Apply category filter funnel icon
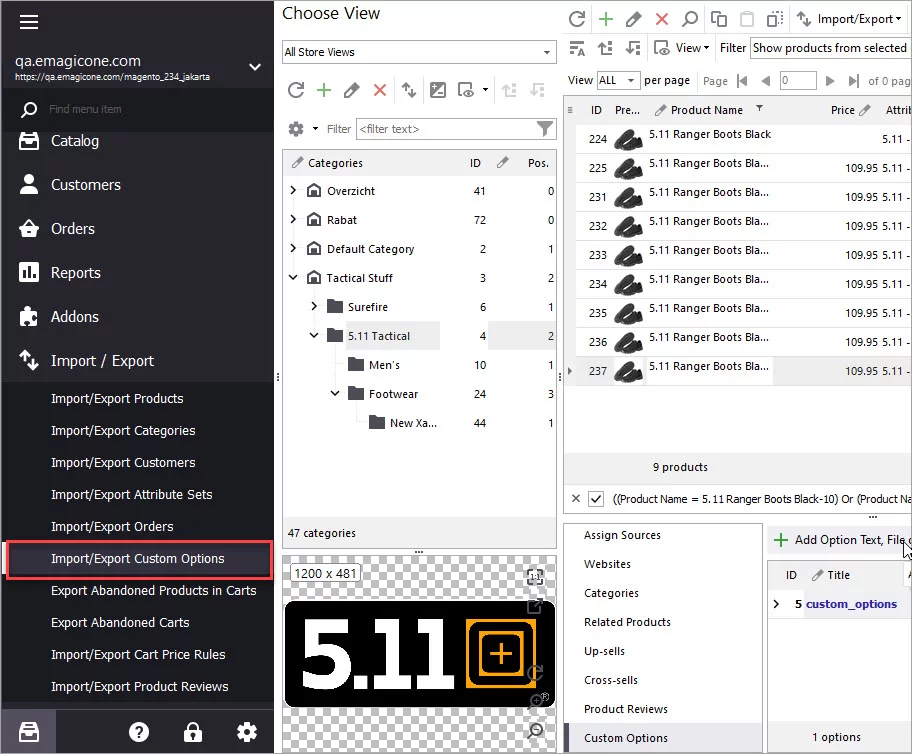Image resolution: width=912 pixels, height=754 pixels. [544, 129]
